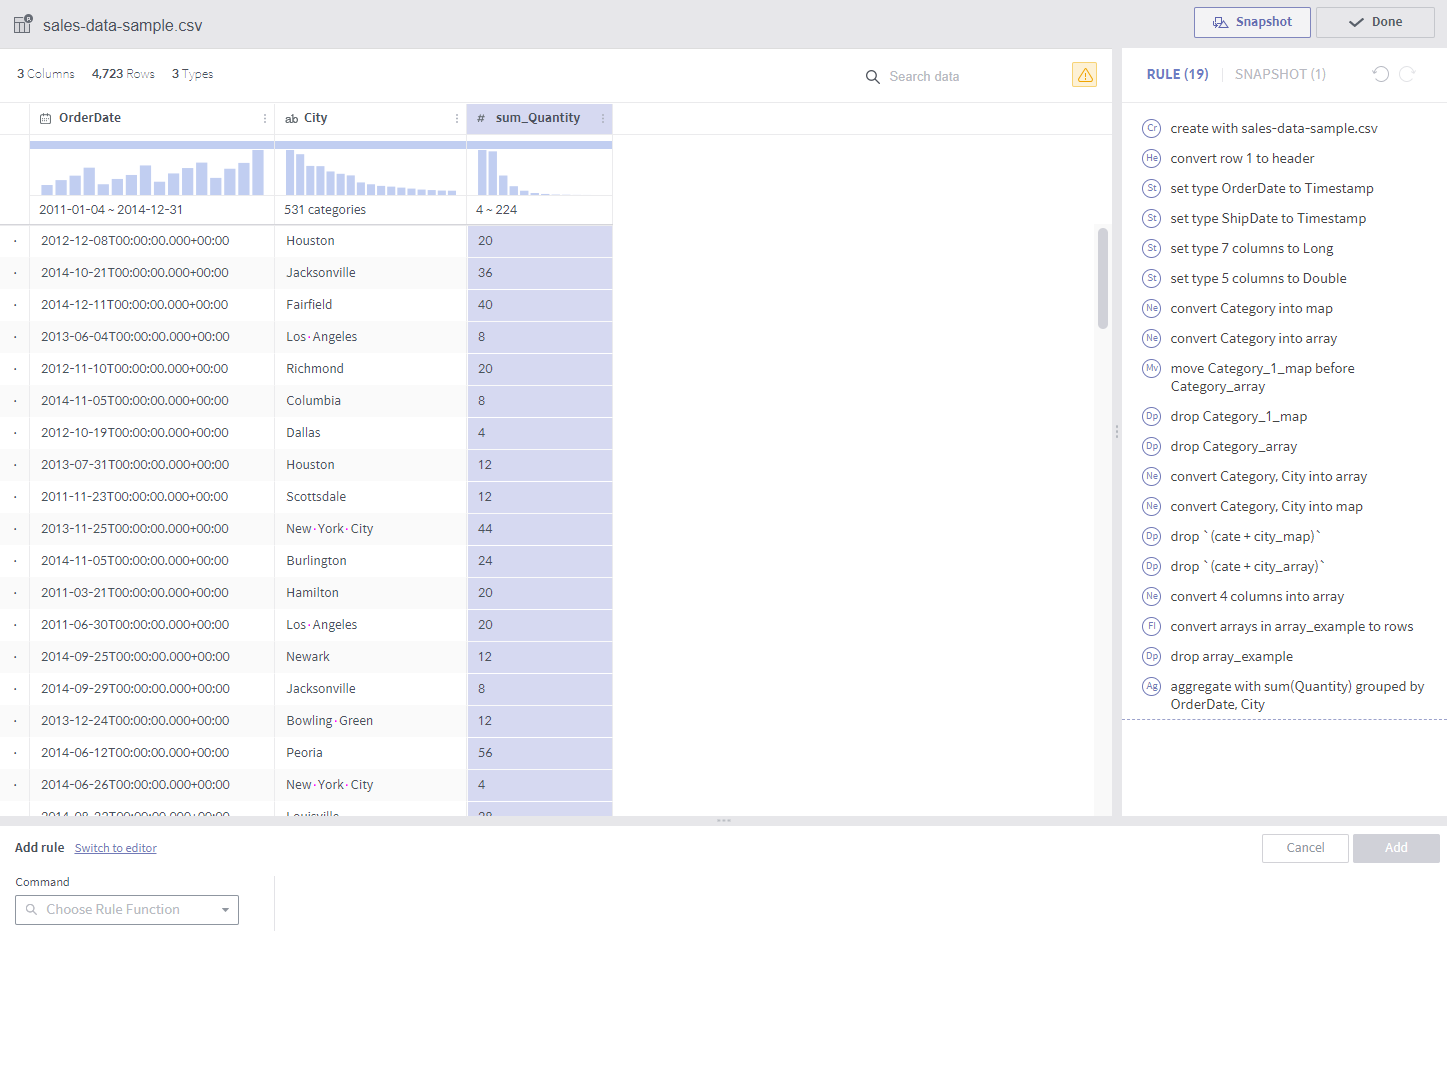Click the # number type icon of sum_Quantity
Screen dimensions: 1447x1079
click(481, 118)
